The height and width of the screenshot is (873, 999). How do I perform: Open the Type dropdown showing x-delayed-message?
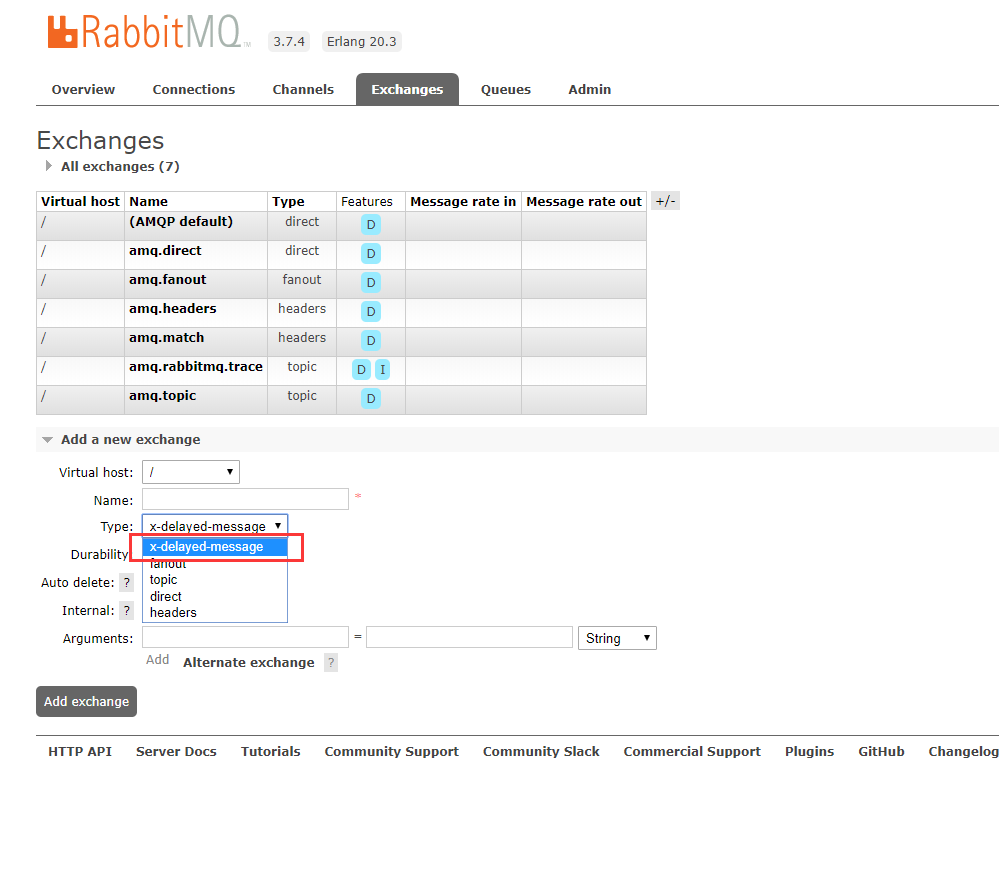tap(215, 526)
